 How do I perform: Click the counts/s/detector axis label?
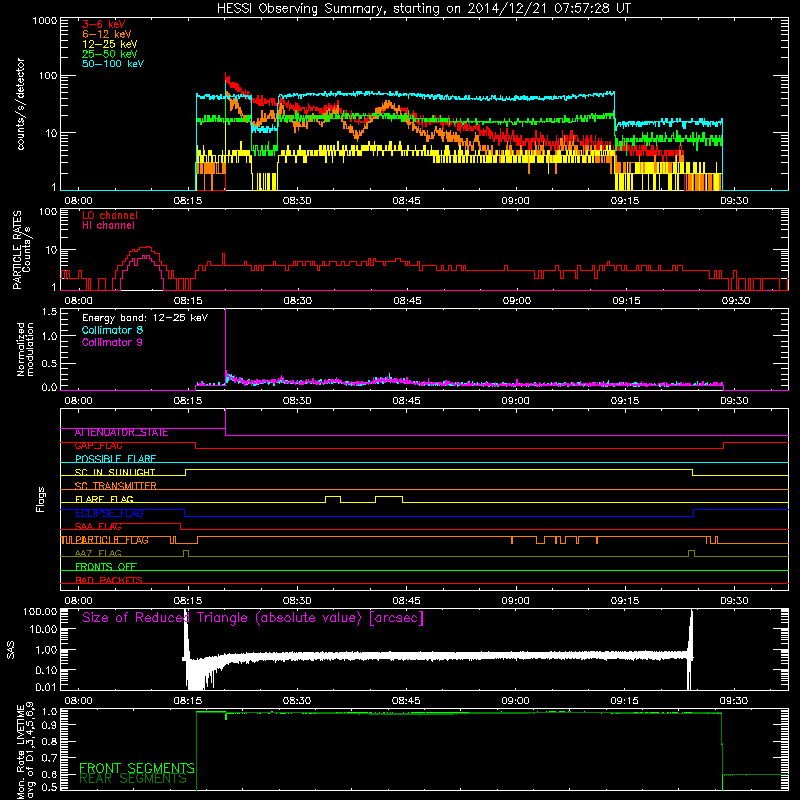(21, 104)
